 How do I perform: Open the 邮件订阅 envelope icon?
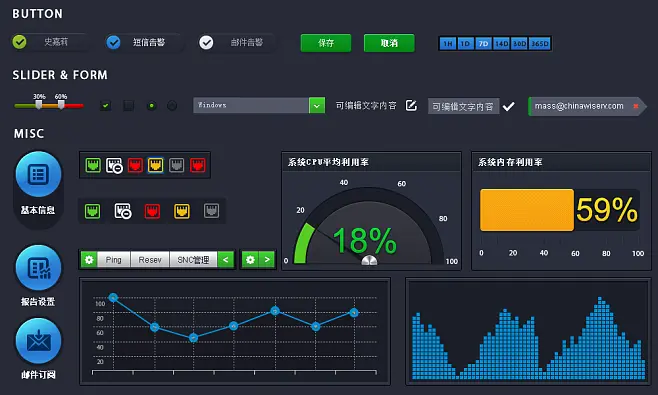click(x=39, y=341)
